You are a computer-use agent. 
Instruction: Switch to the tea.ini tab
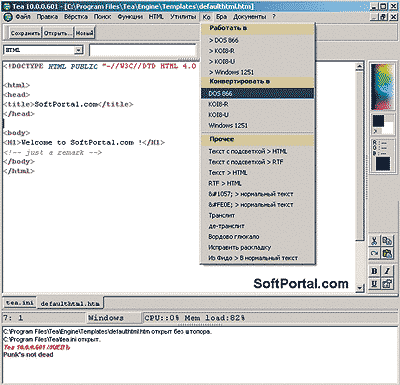20,303
